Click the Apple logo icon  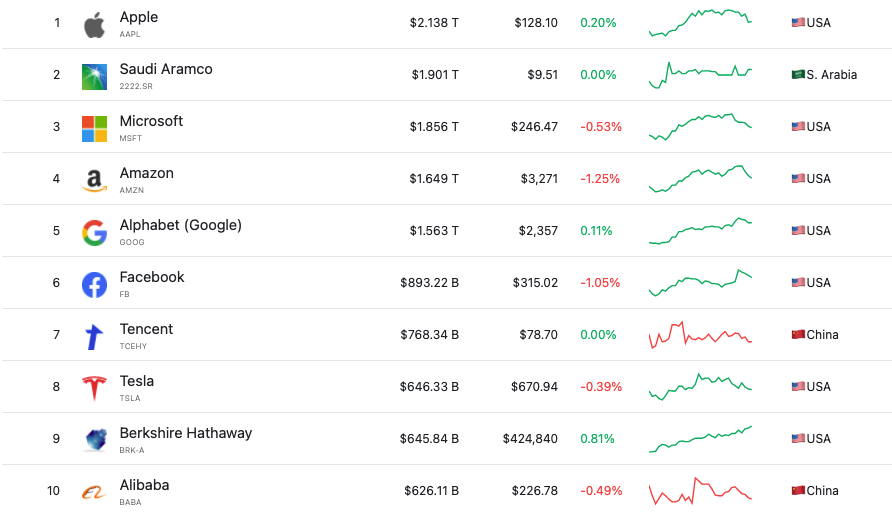pos(94,24)
